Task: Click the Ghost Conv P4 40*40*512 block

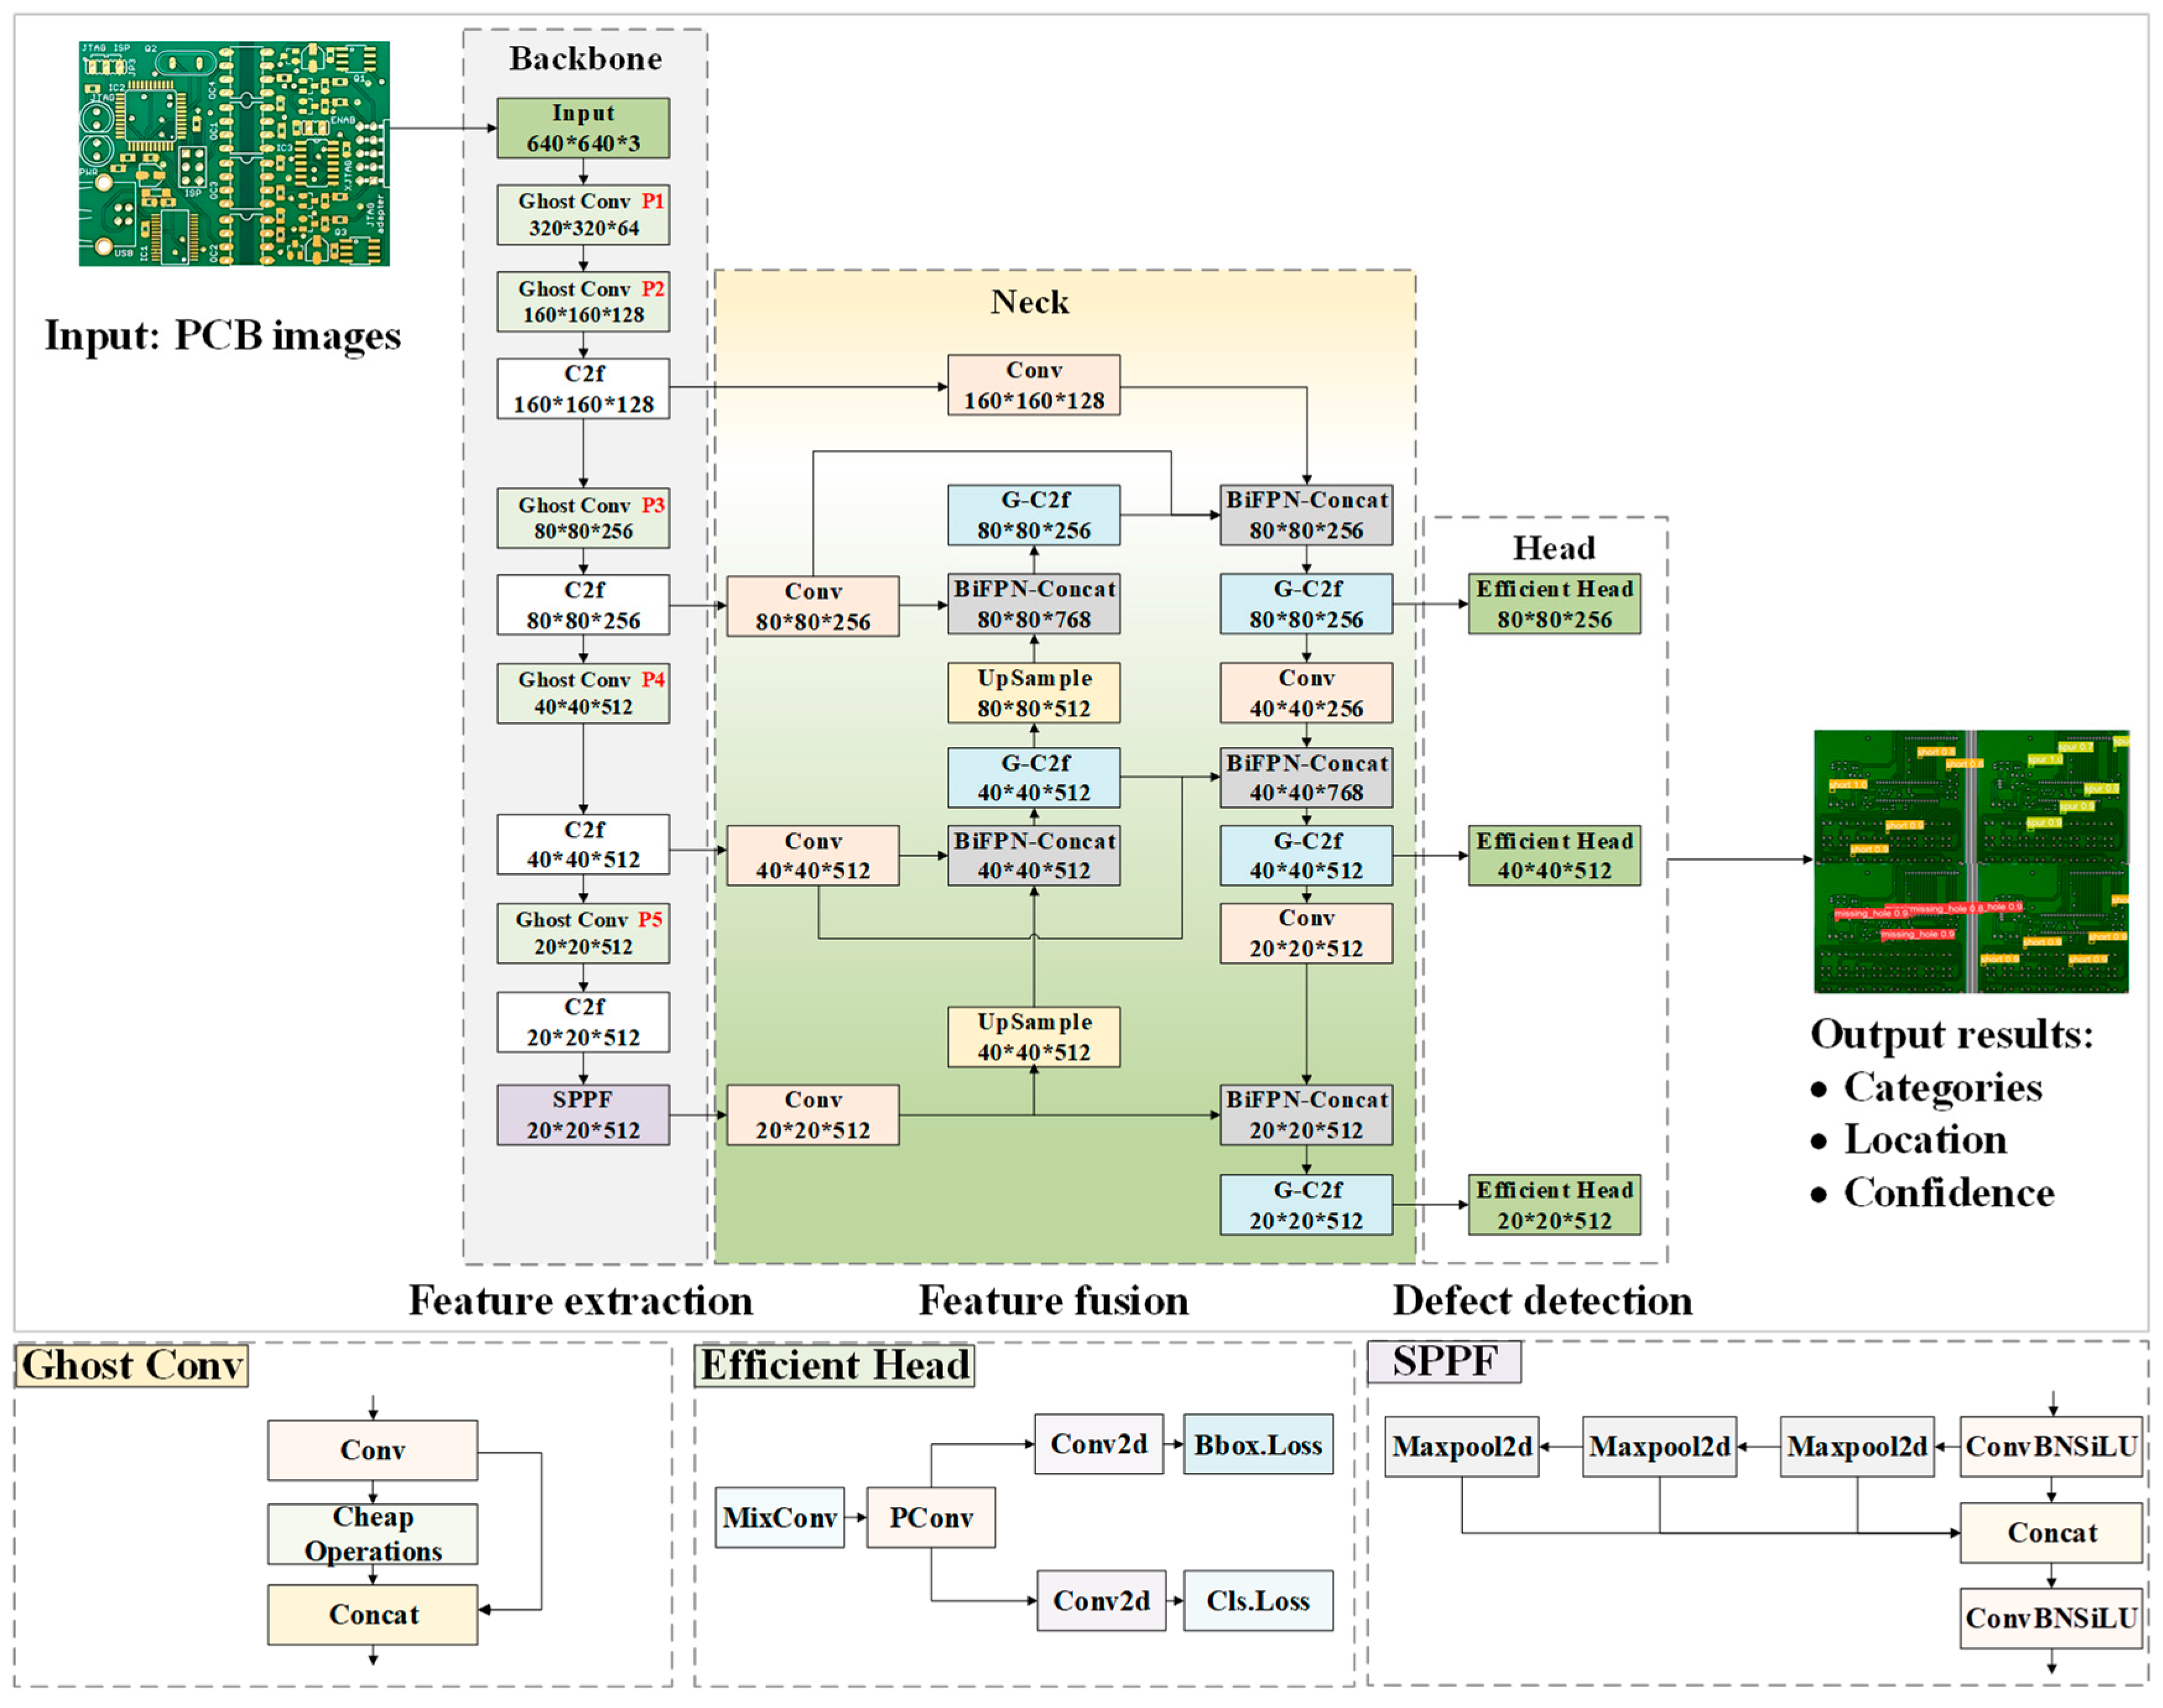Action: click(x=583, y=693)
